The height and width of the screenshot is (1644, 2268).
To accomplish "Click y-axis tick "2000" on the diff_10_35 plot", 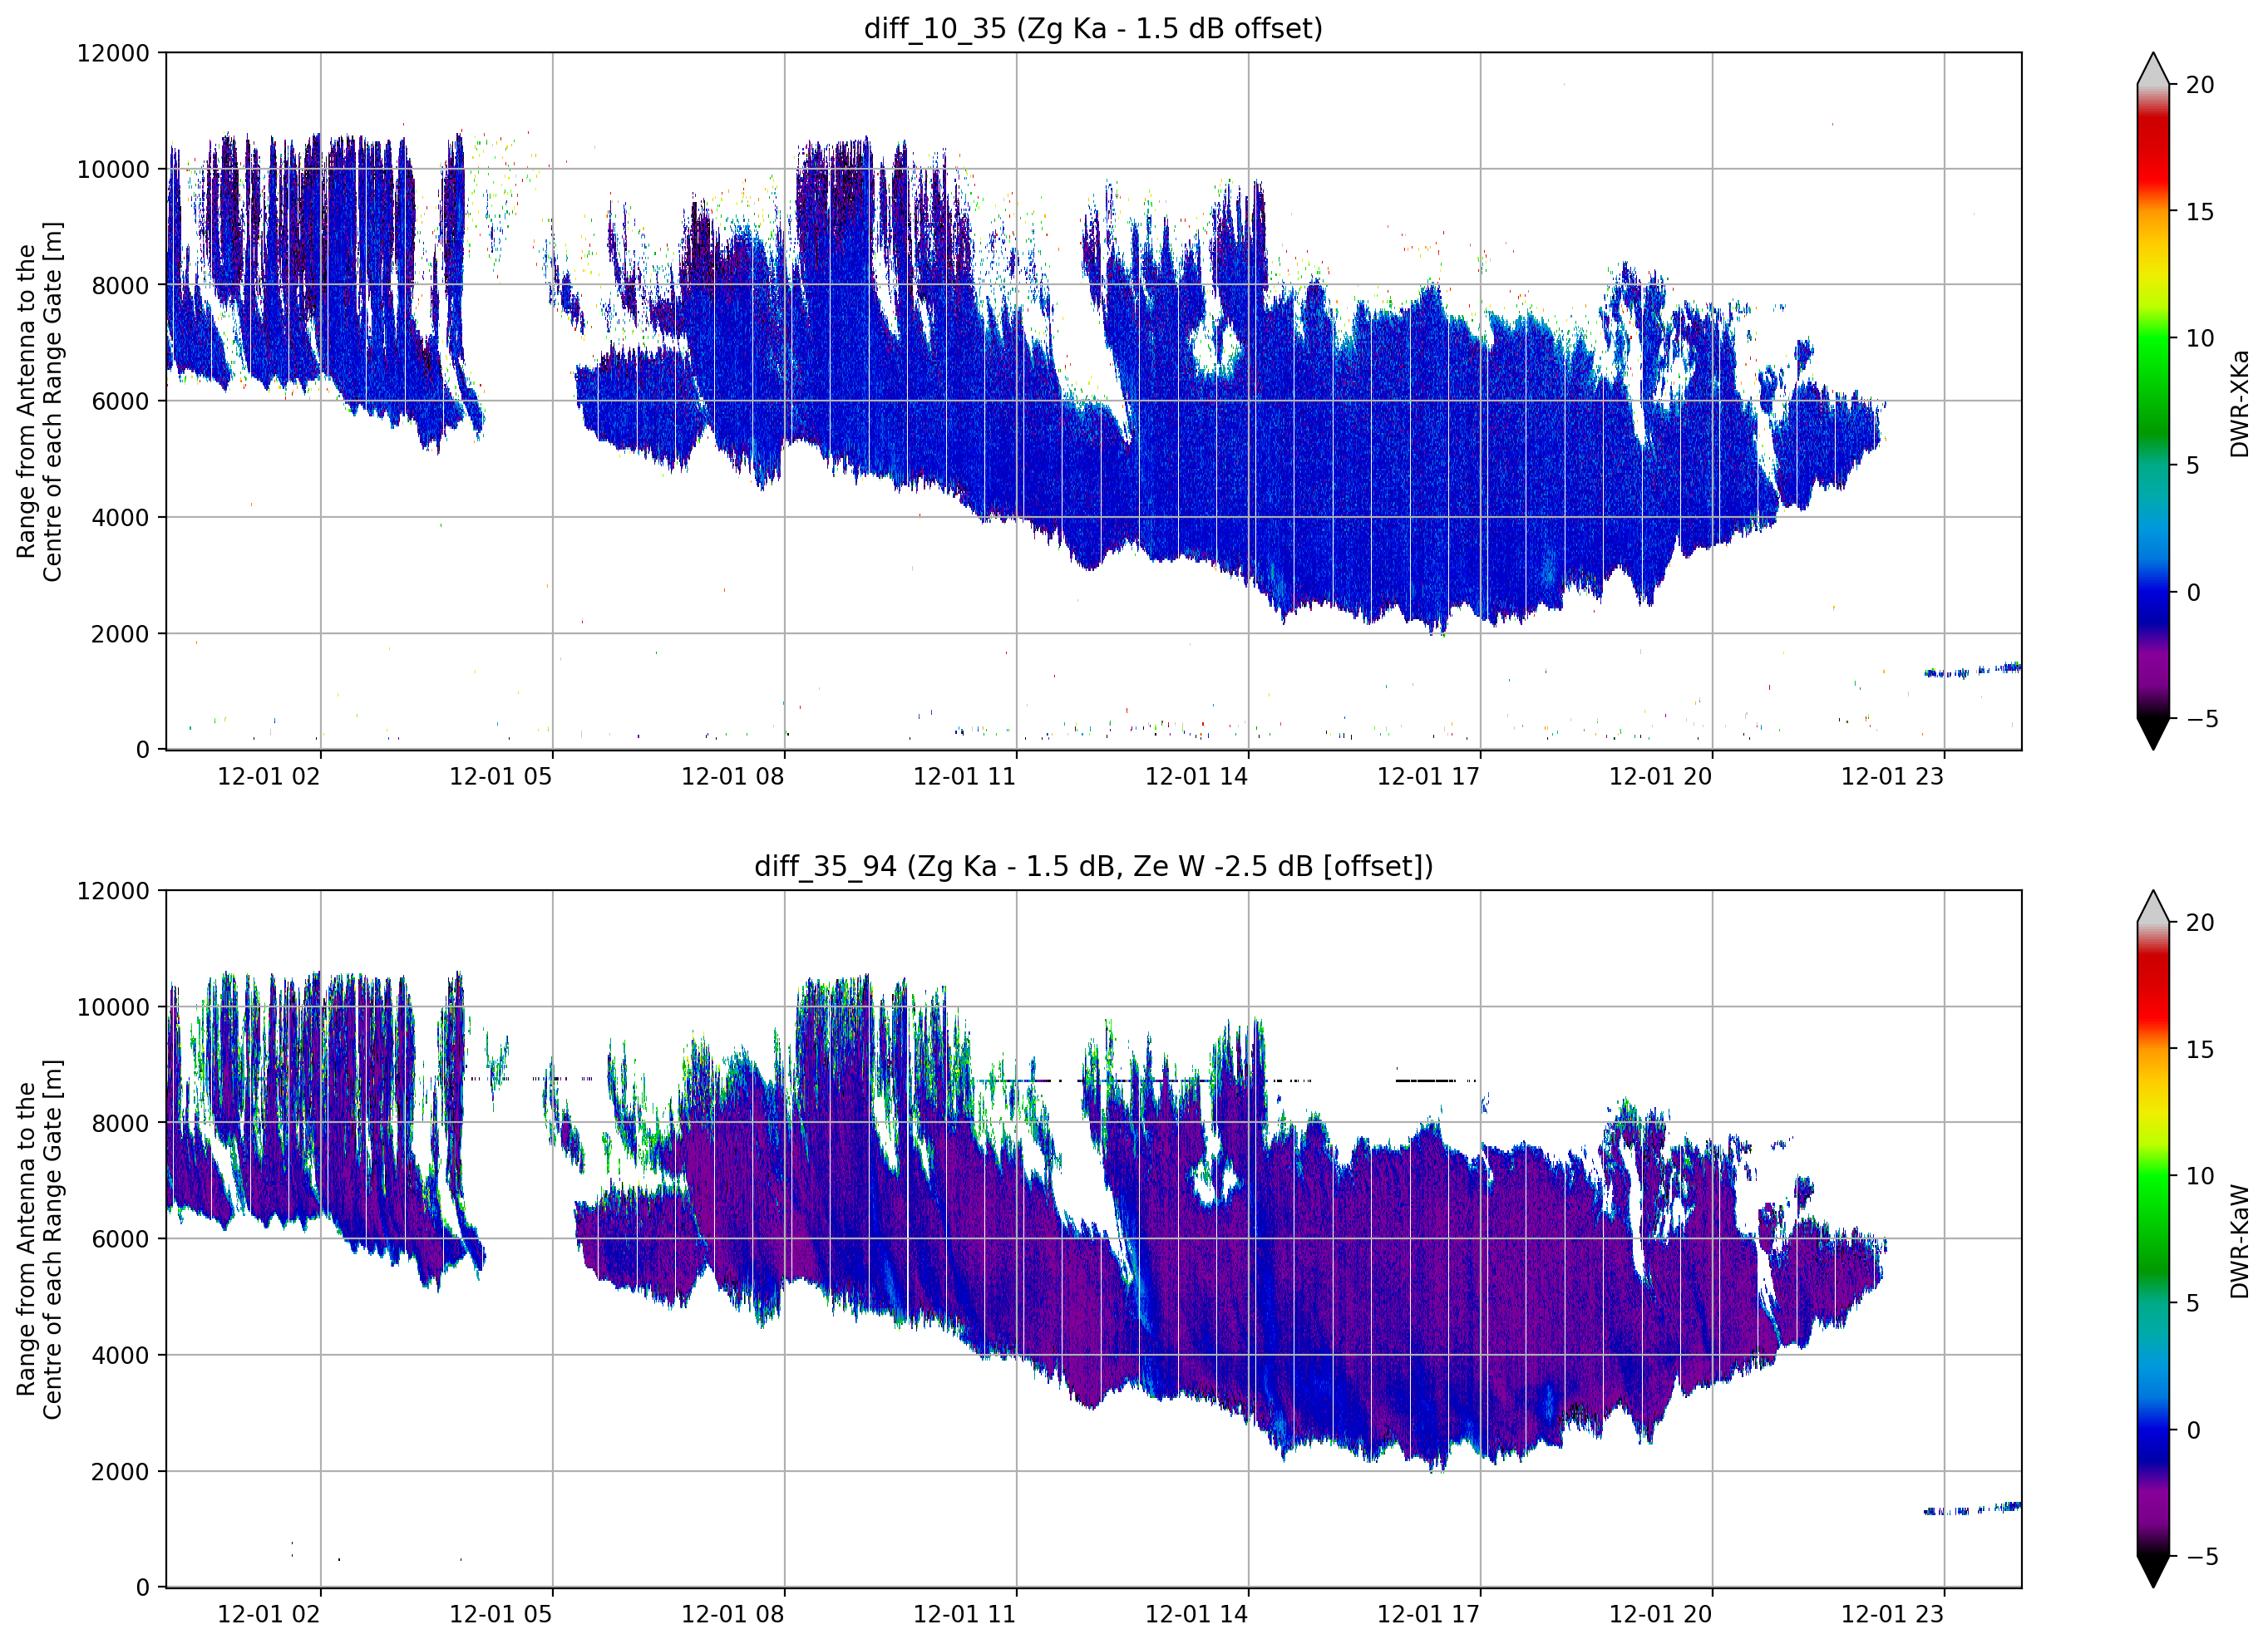I will pyautogui.click(x=120, y=633).
